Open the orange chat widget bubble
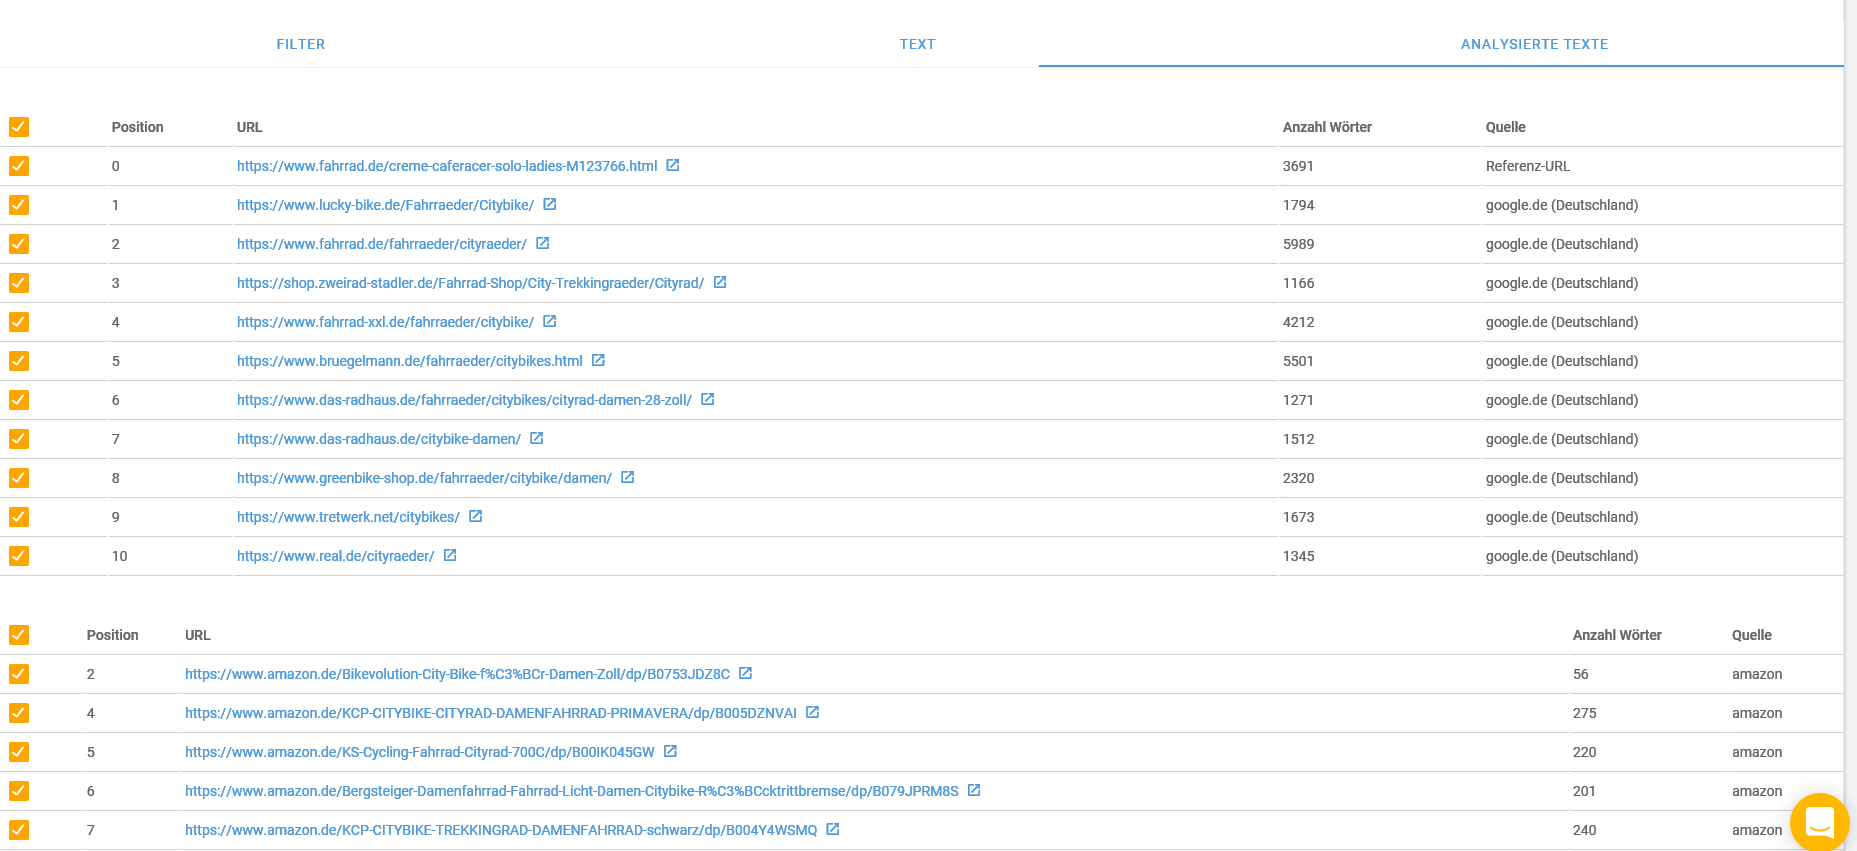Viewport: 1857px width, 851px height. pyautogui.click(x=1820, y=822)
